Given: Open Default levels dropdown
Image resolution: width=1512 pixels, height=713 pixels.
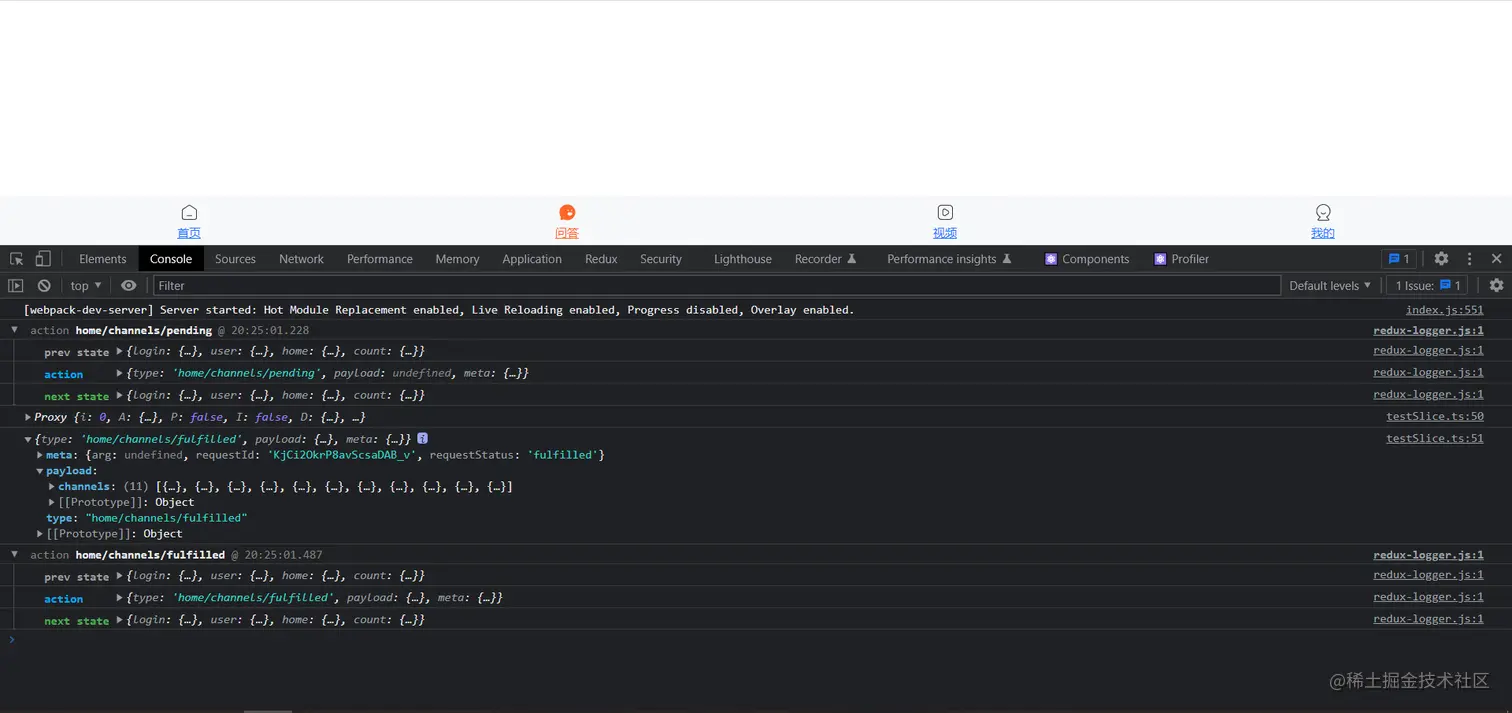Looking at the screenshot, I should coord(1329,286).
